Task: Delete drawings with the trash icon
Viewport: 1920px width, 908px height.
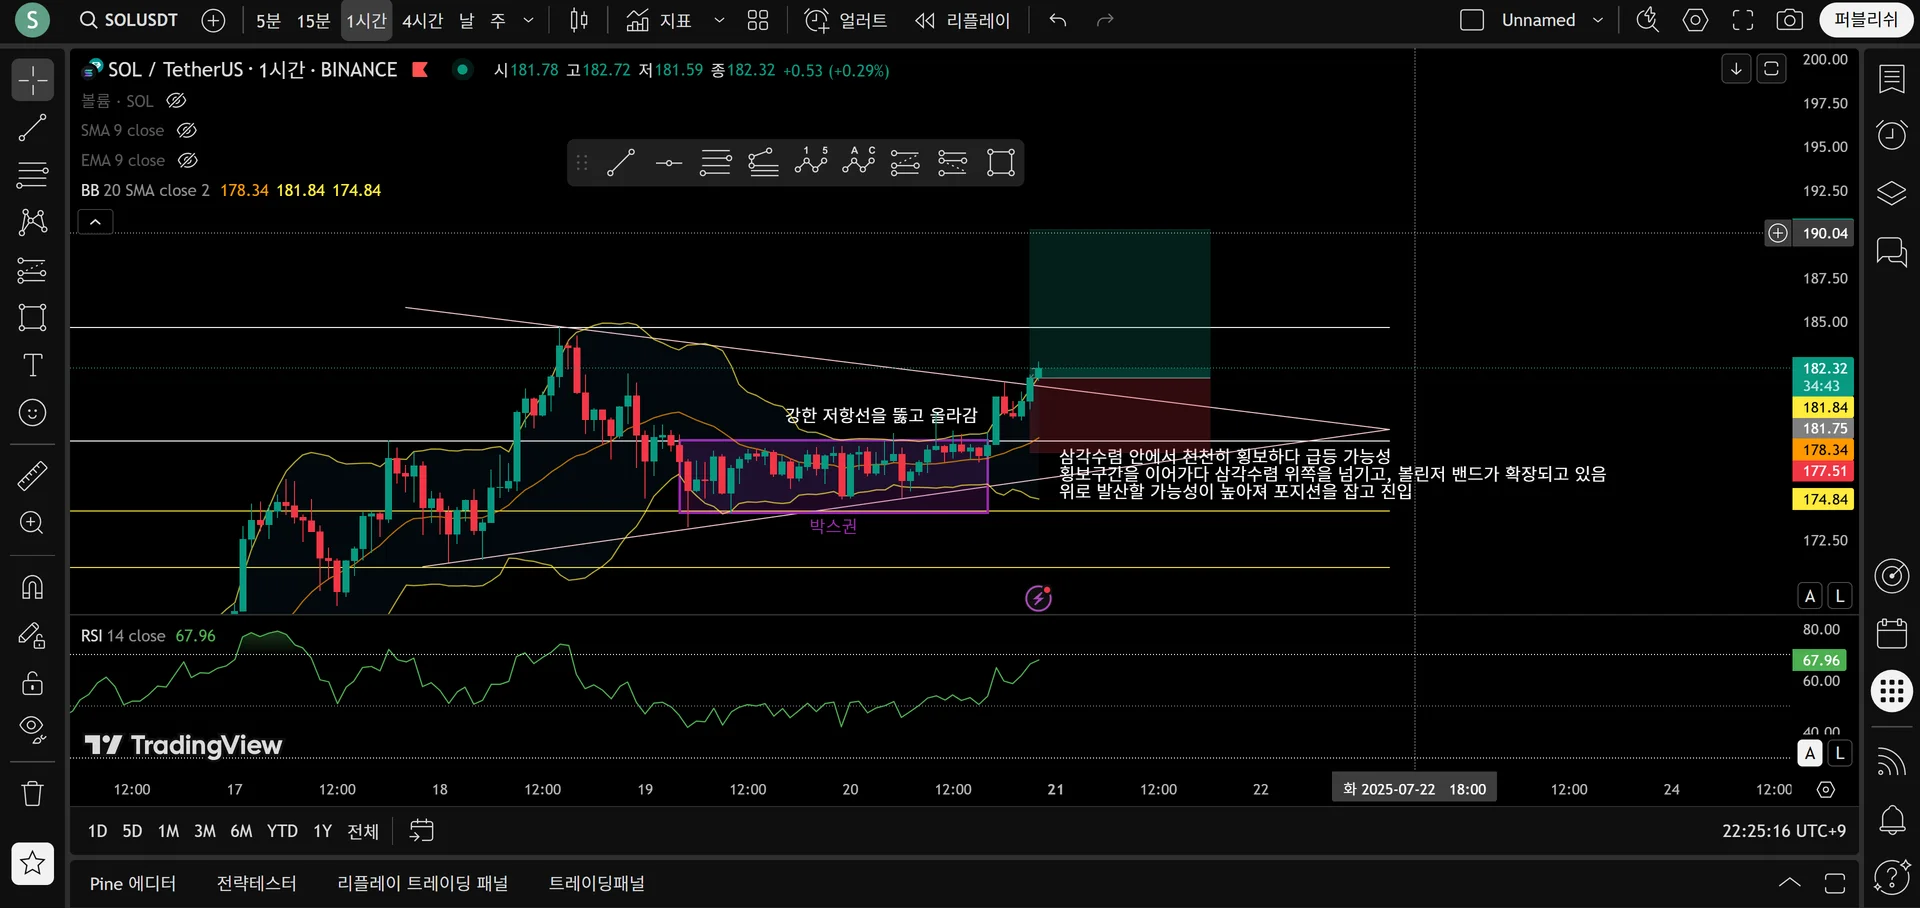Action: point(32,793)
